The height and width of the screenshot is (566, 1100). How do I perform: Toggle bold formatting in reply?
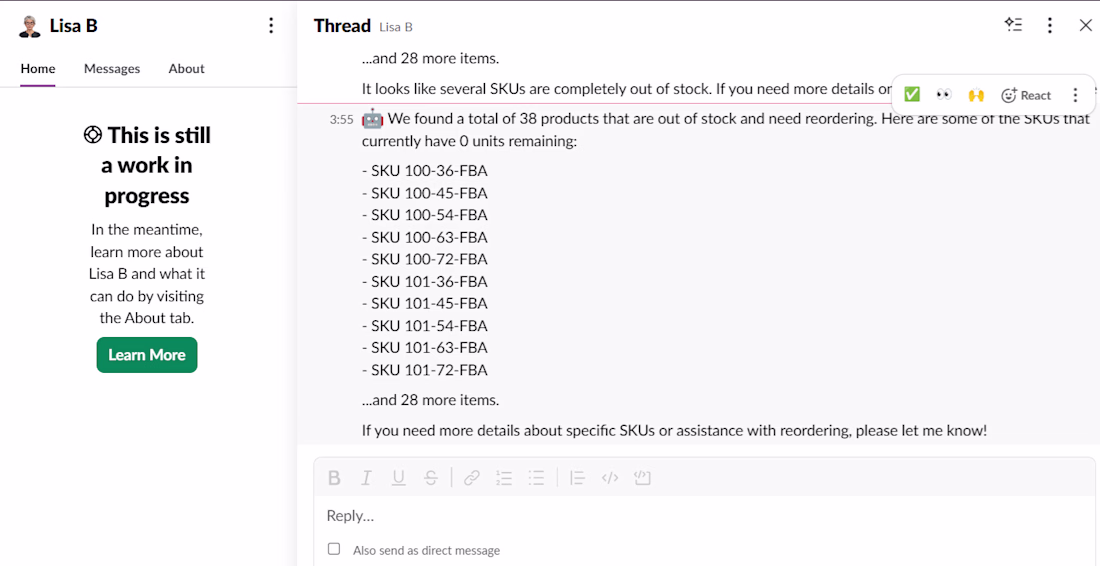[334, 478]
